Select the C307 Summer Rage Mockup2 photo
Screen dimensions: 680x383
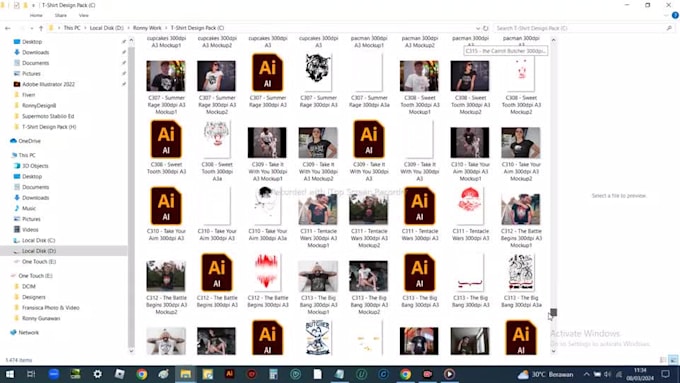tap(216, 76)
